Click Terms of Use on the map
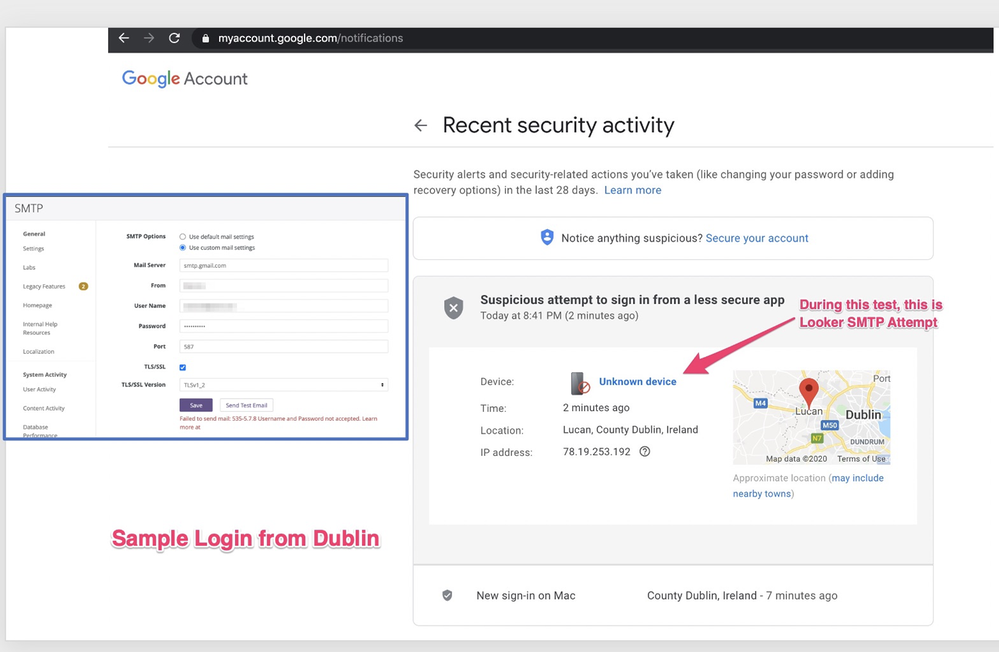Viewport: 999px width, 652px height. coord(861,459)
